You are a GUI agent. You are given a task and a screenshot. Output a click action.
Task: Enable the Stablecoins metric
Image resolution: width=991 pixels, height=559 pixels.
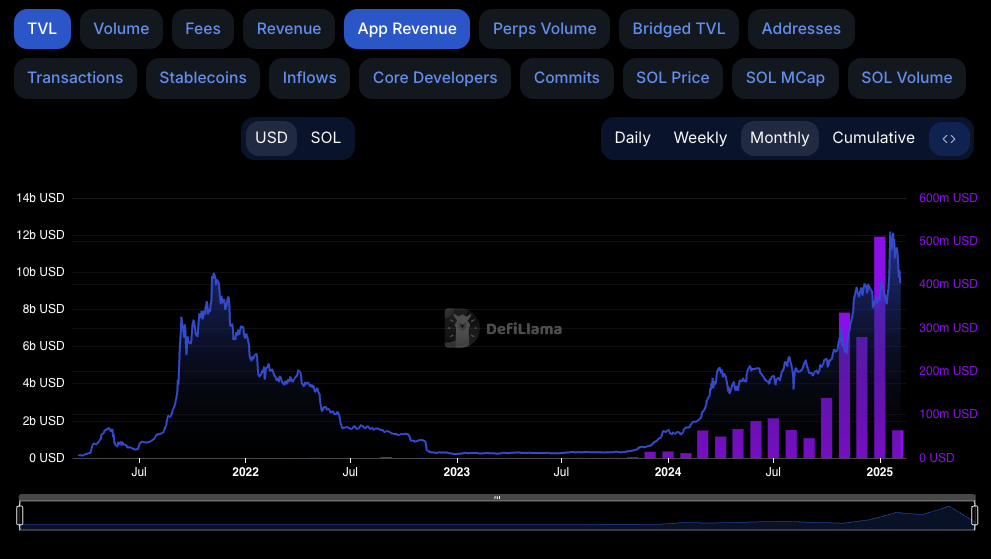pyautogui.click(x=203, y=78)
